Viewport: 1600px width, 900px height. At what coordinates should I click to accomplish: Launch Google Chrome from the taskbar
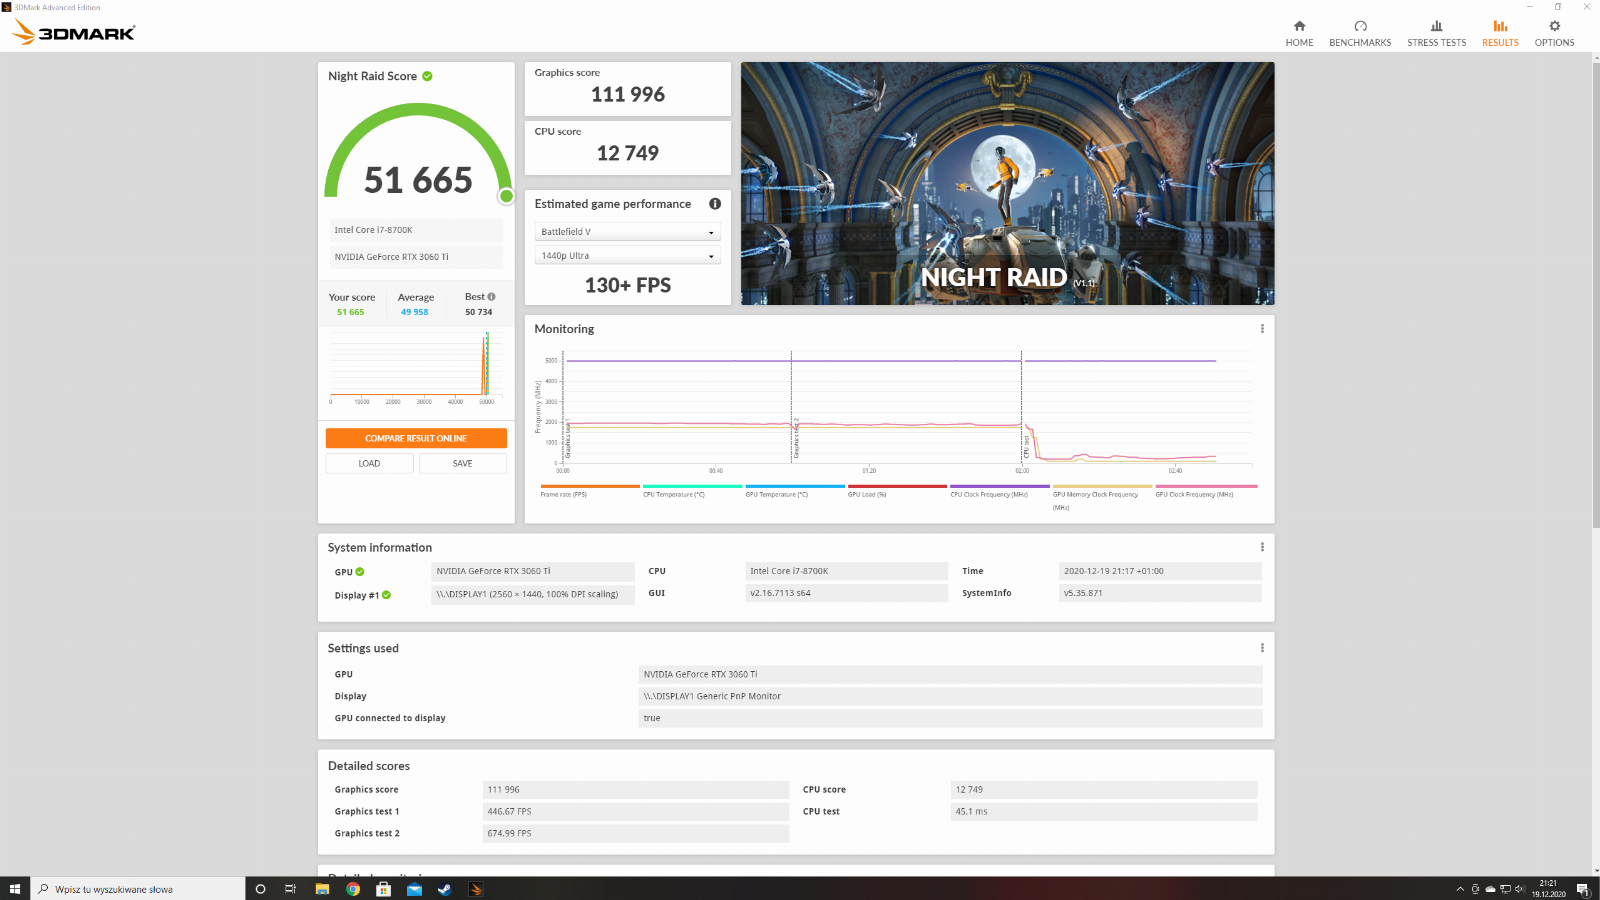click(353, 889)
